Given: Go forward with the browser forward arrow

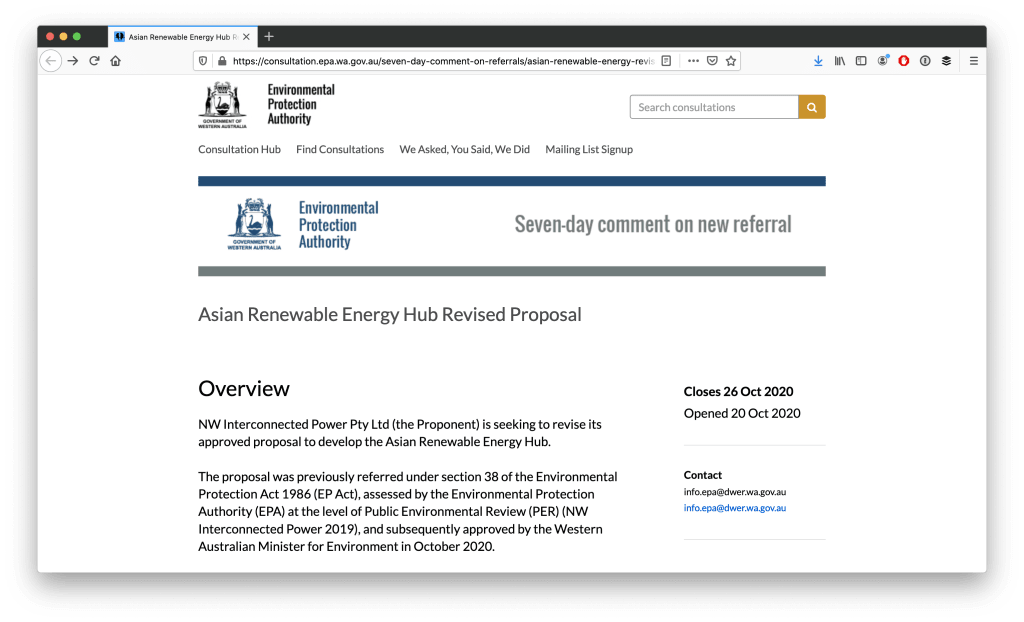Looking at the screenshot, I should (73, 61).
